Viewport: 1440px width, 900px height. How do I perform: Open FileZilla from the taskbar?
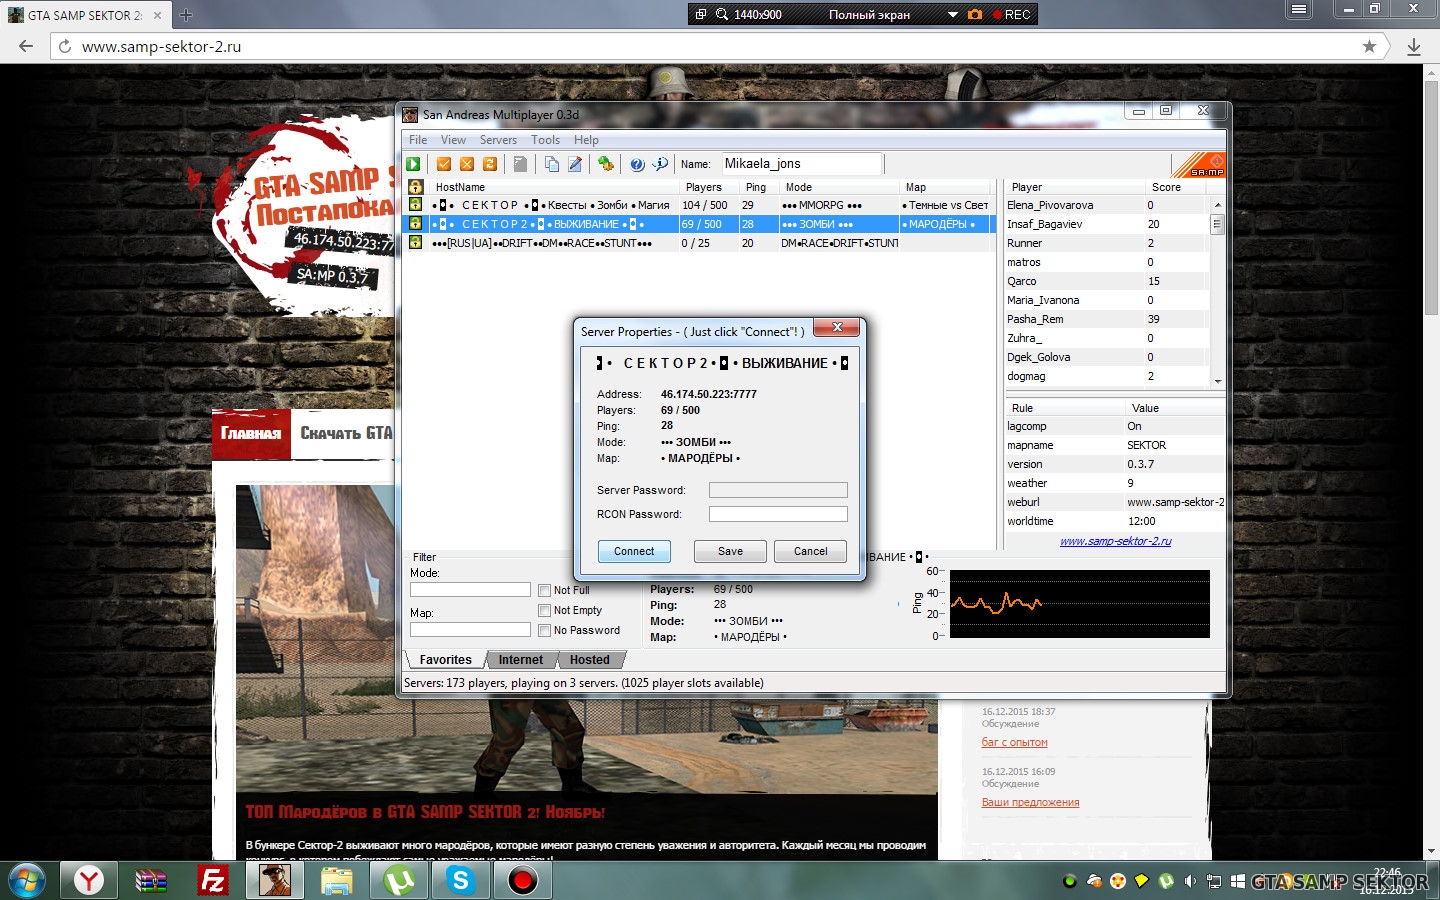[x=212, y=880]
